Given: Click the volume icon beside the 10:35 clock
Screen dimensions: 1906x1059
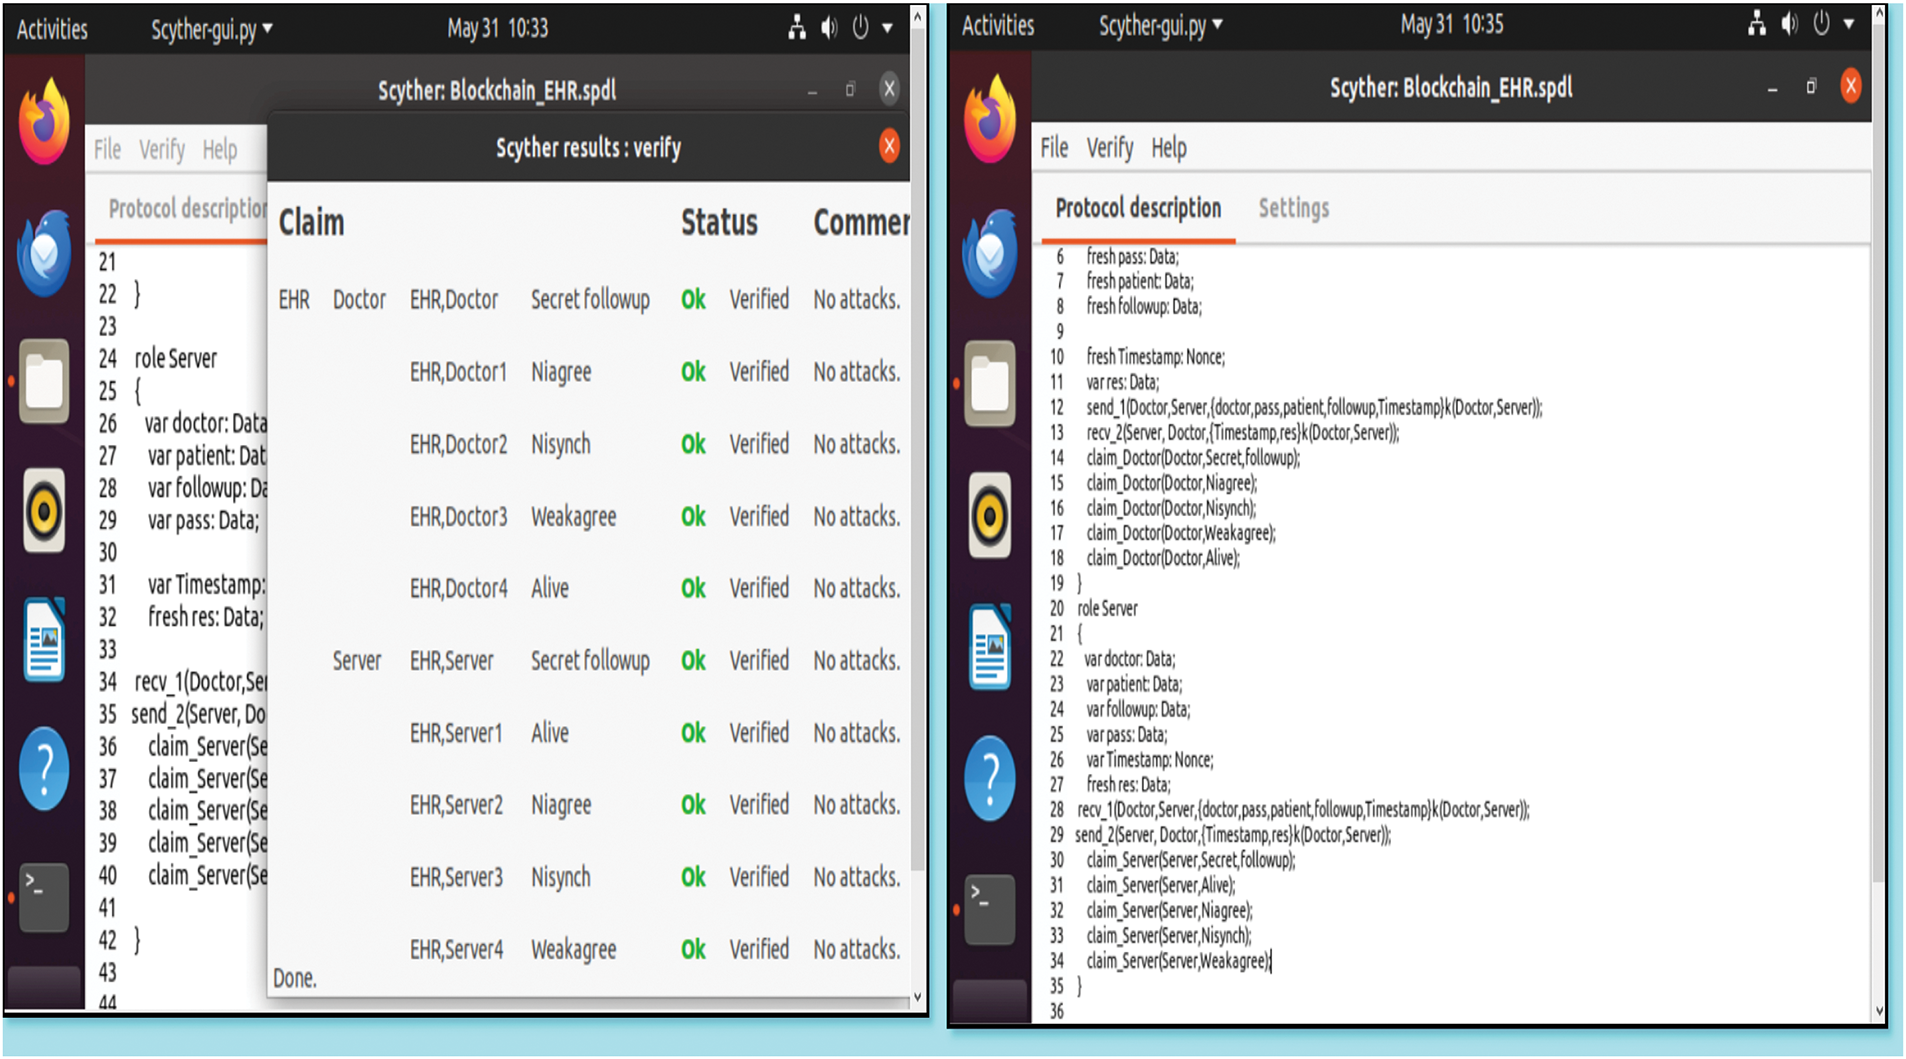Looking at the screenshot, I should pos(1789,25).
